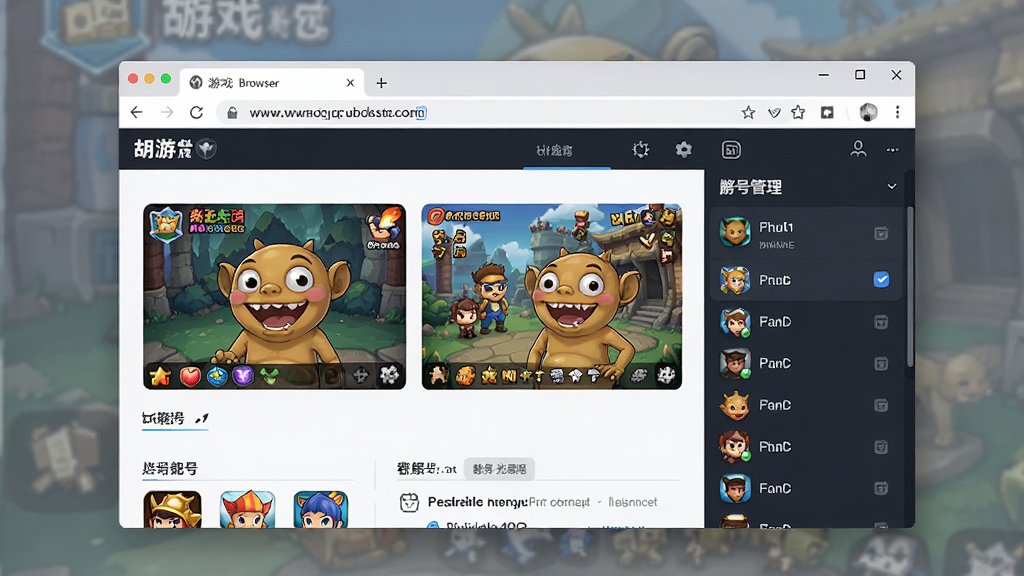Go back using the browser back arrow

pyautogui.click(x=136, y=112)
